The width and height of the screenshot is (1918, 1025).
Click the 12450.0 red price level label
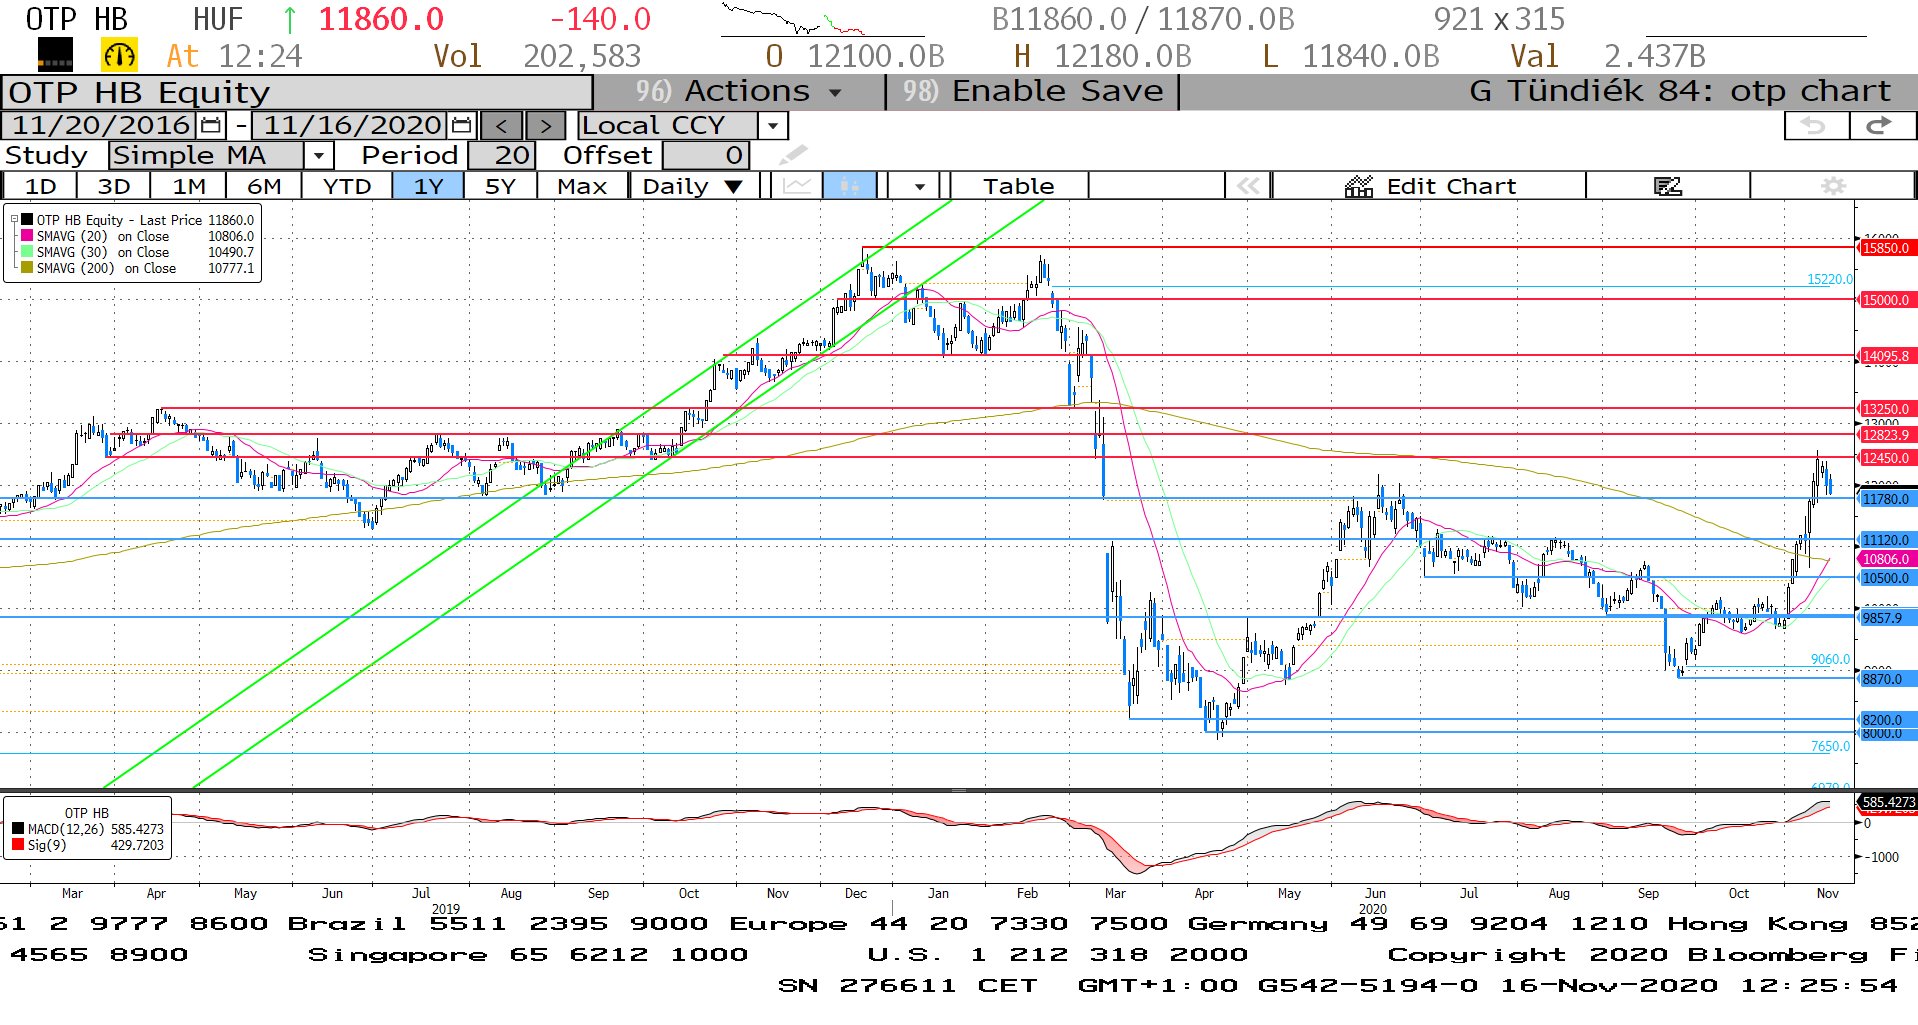1885,458
